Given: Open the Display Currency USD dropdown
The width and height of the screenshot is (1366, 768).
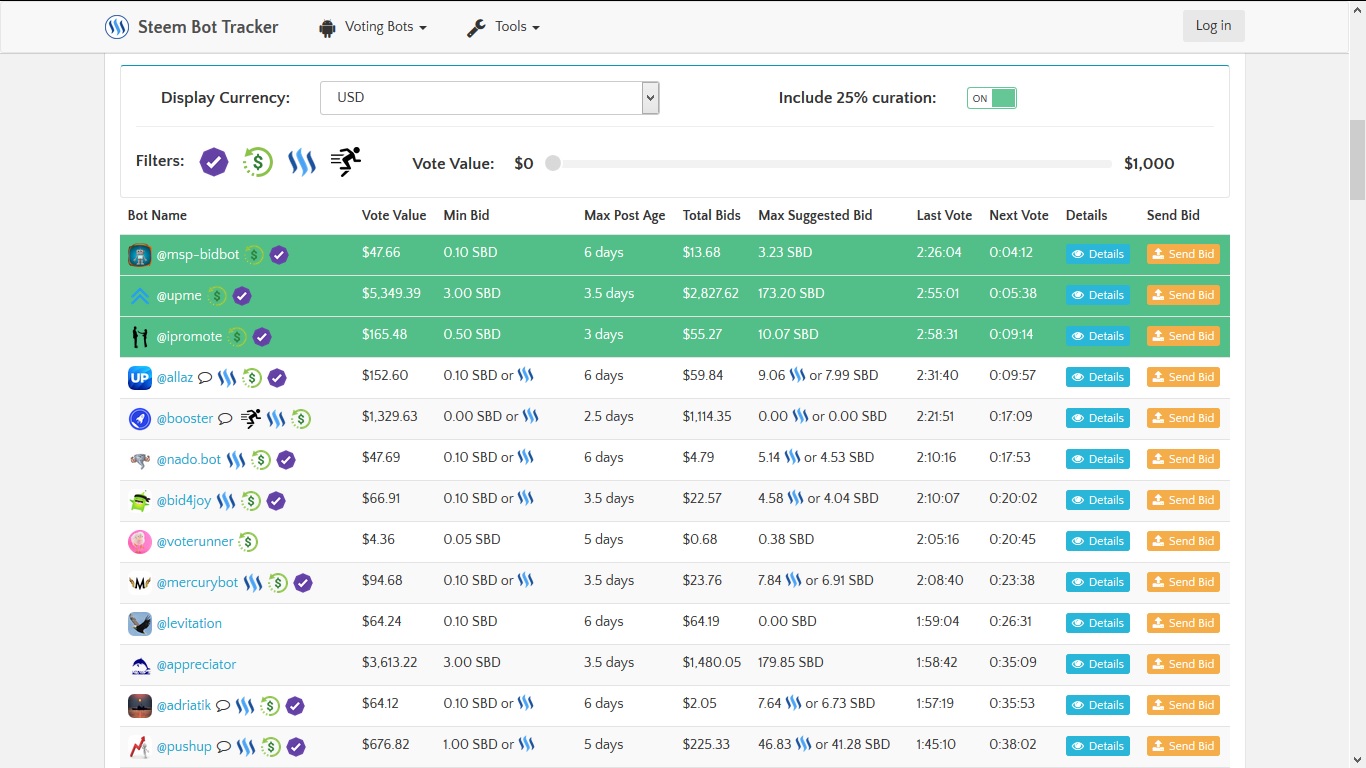Looking at the screenshot, I should (x=490, y=98).
